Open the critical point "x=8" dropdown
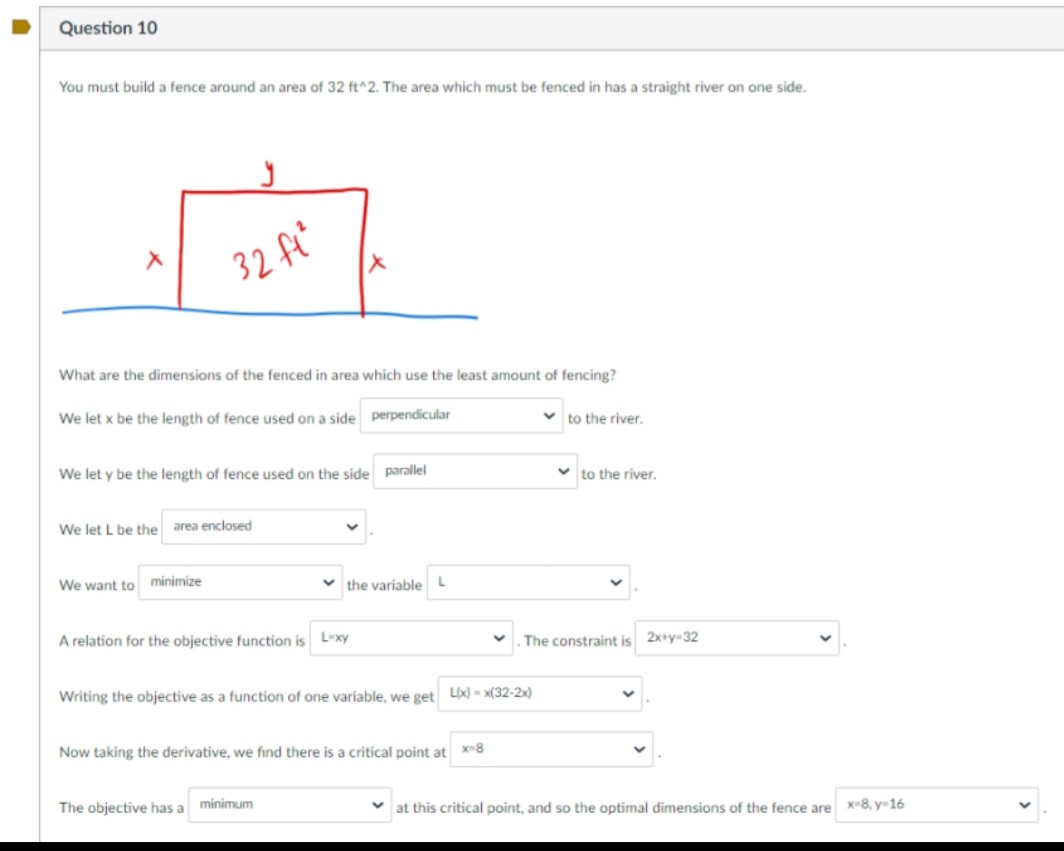 pyautogui.click(x=551, y=748)
